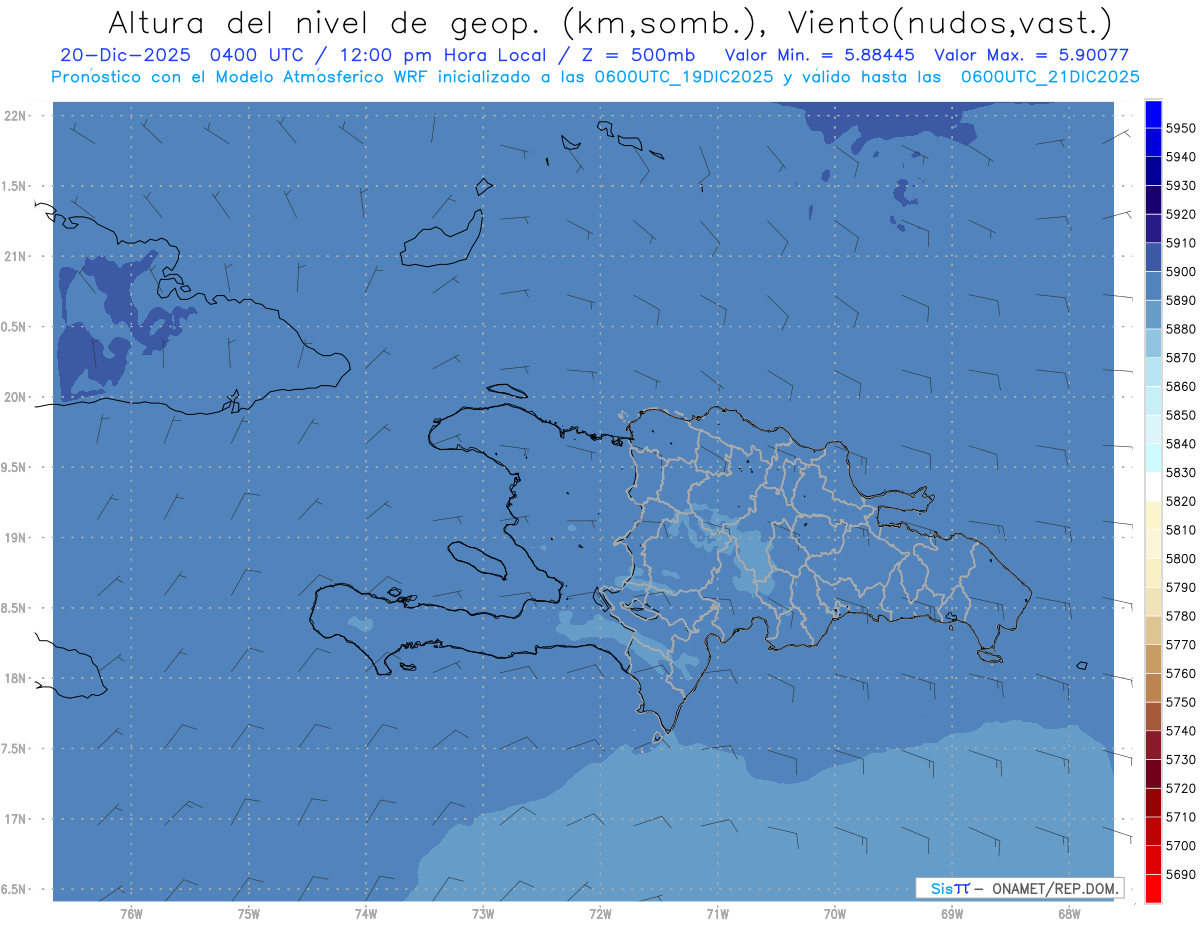
Task: Click the top bright blue color bar segment above 5950
Action: pyautogui.click(x=1153, y=114)
